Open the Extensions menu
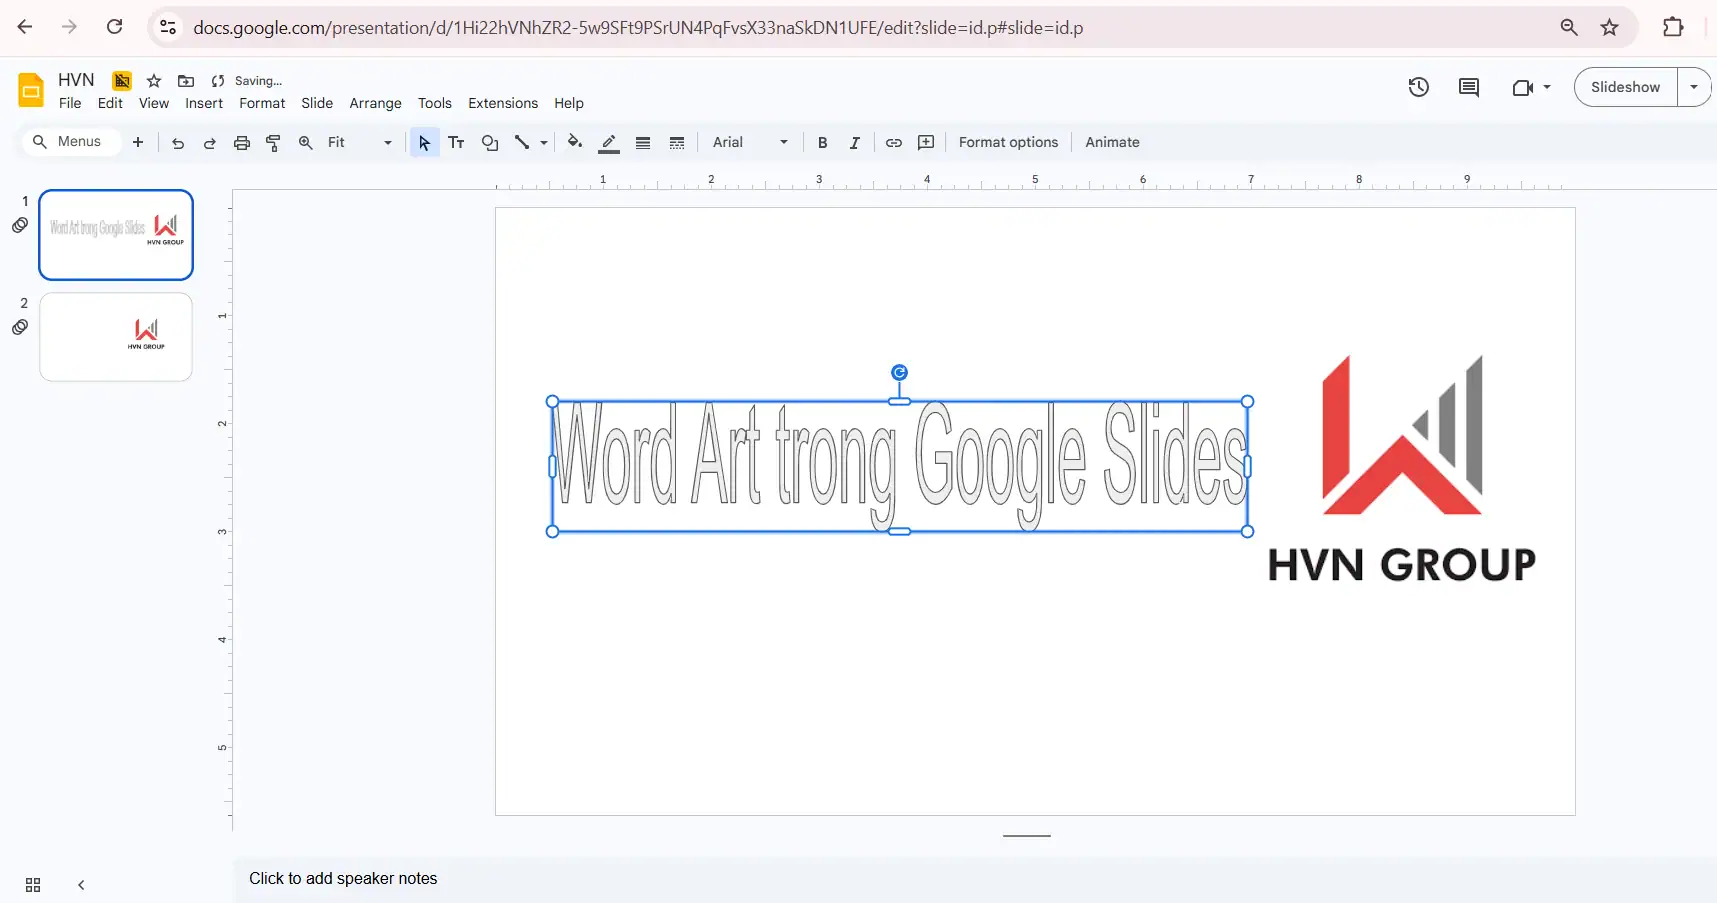This screenshot has width=1717, height=903. click(x=502, y=103)
